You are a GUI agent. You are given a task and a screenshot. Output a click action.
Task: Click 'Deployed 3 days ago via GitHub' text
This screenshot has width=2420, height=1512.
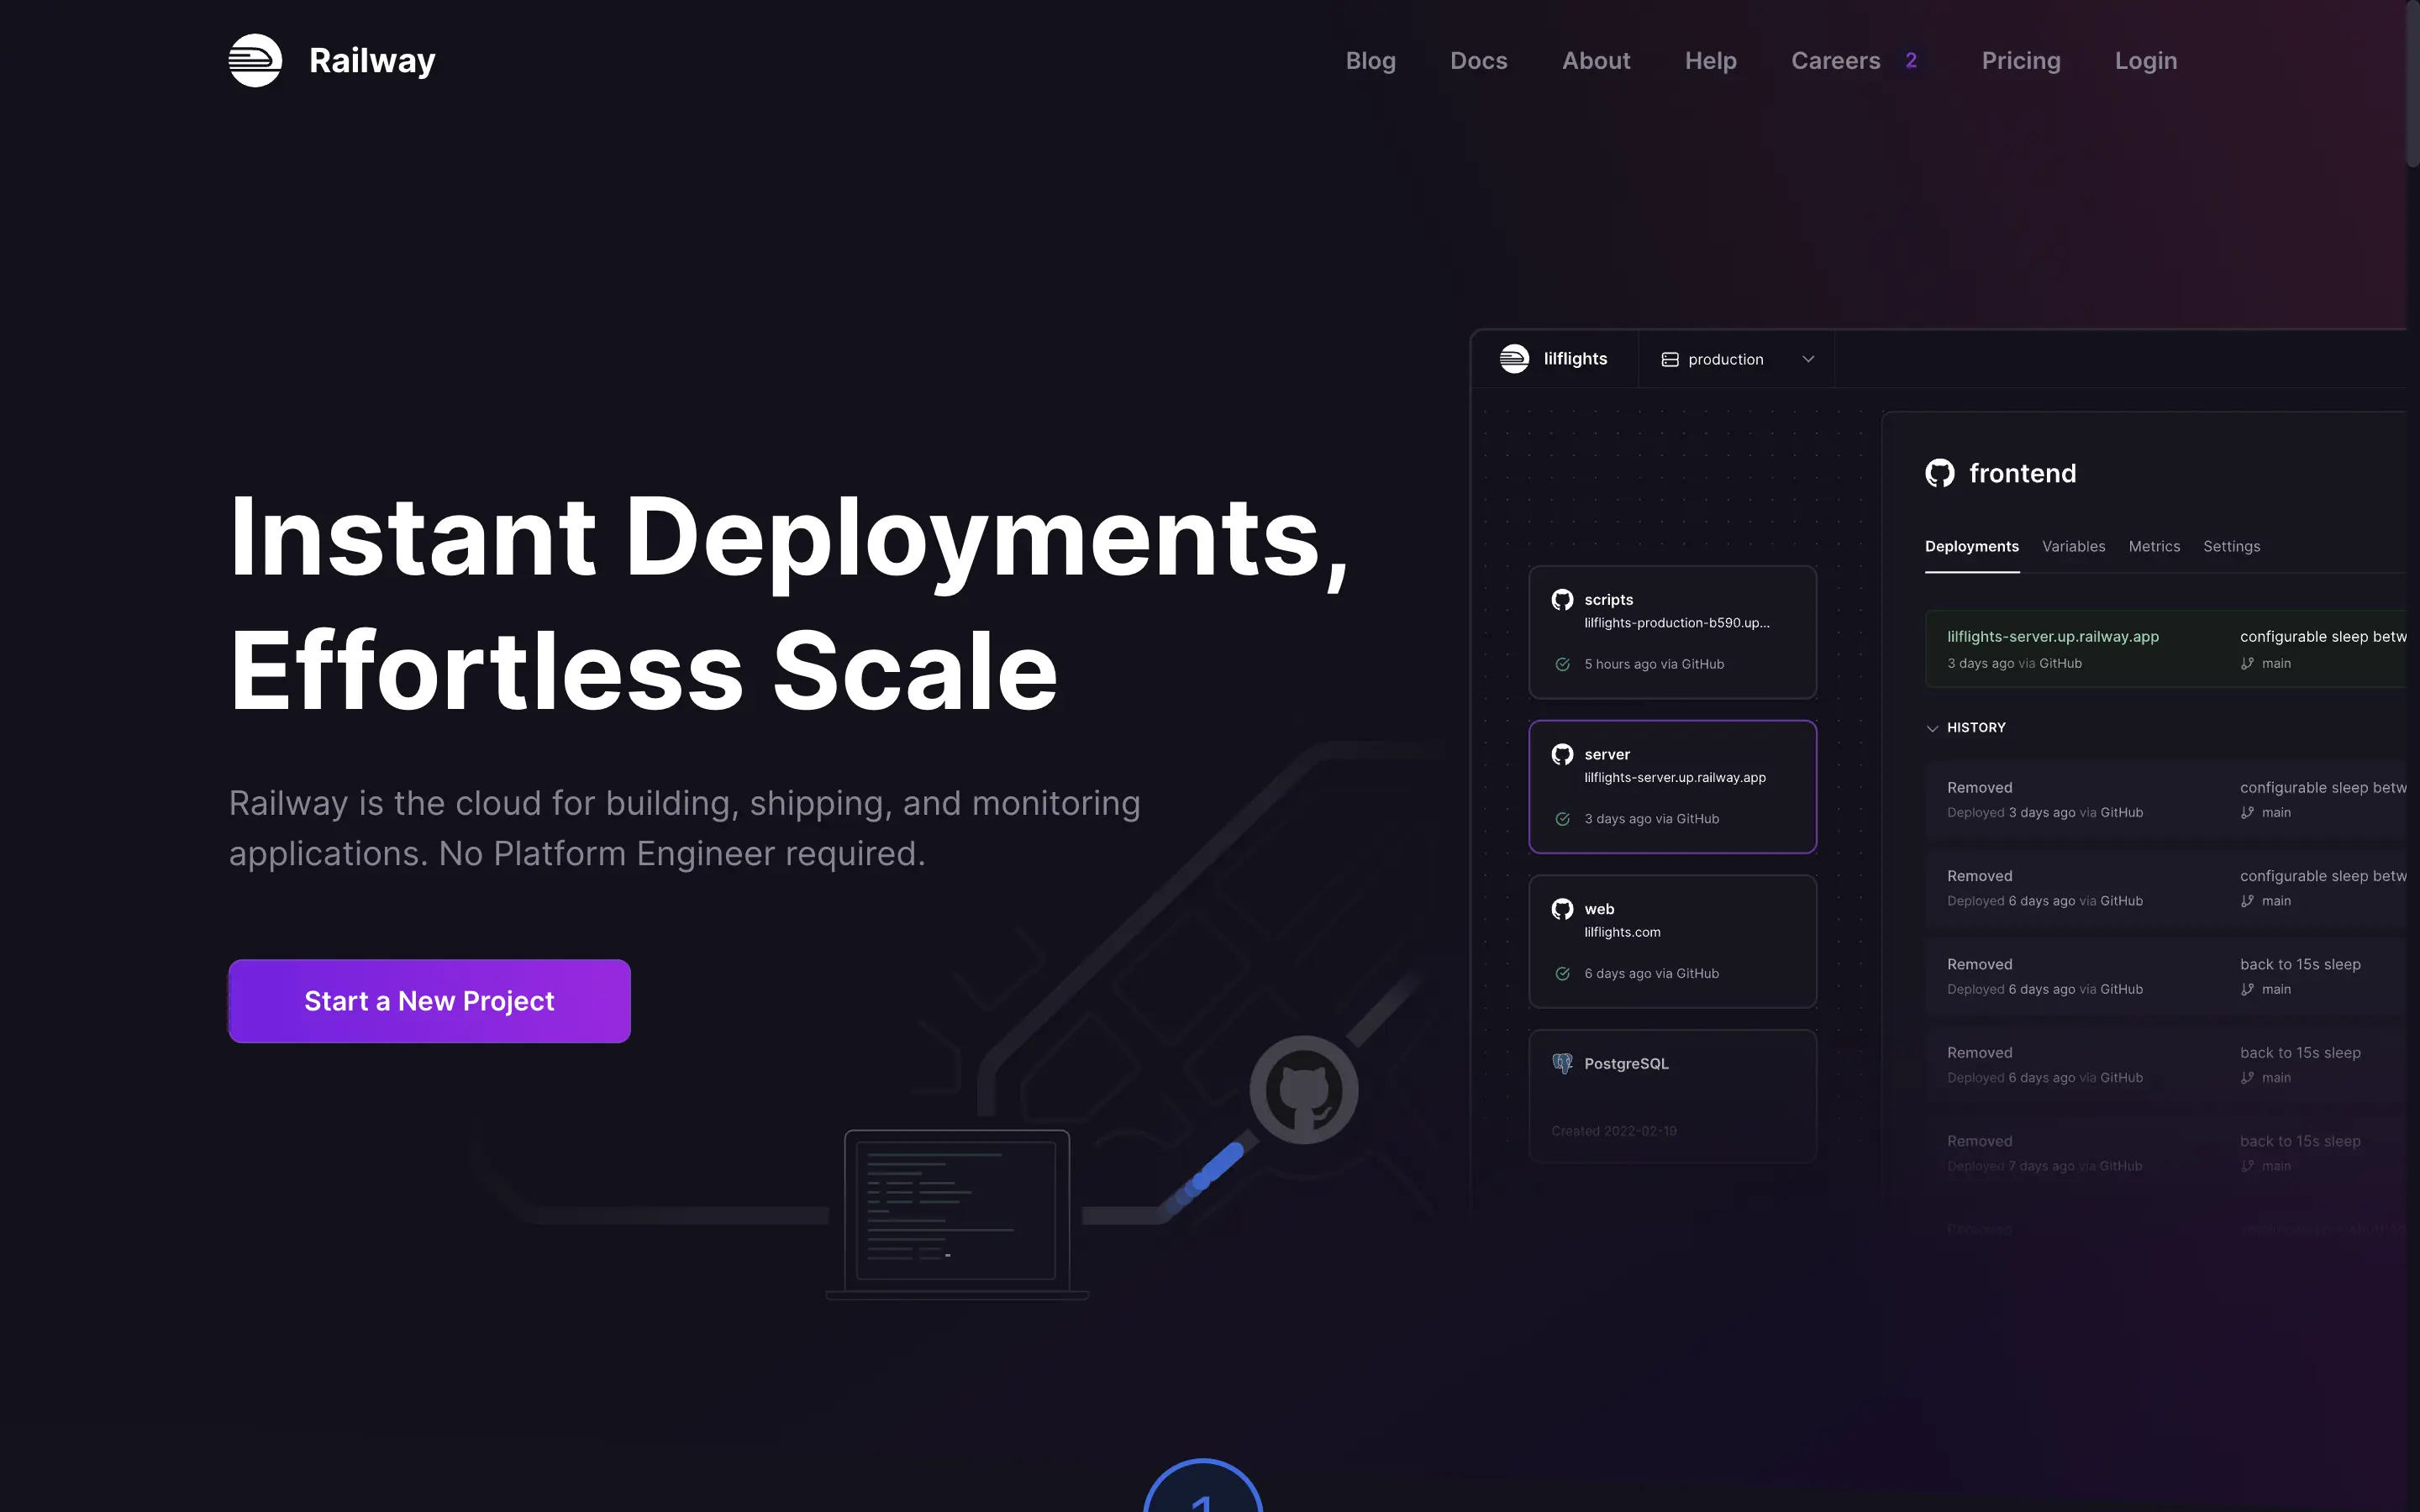(2044, 813)
